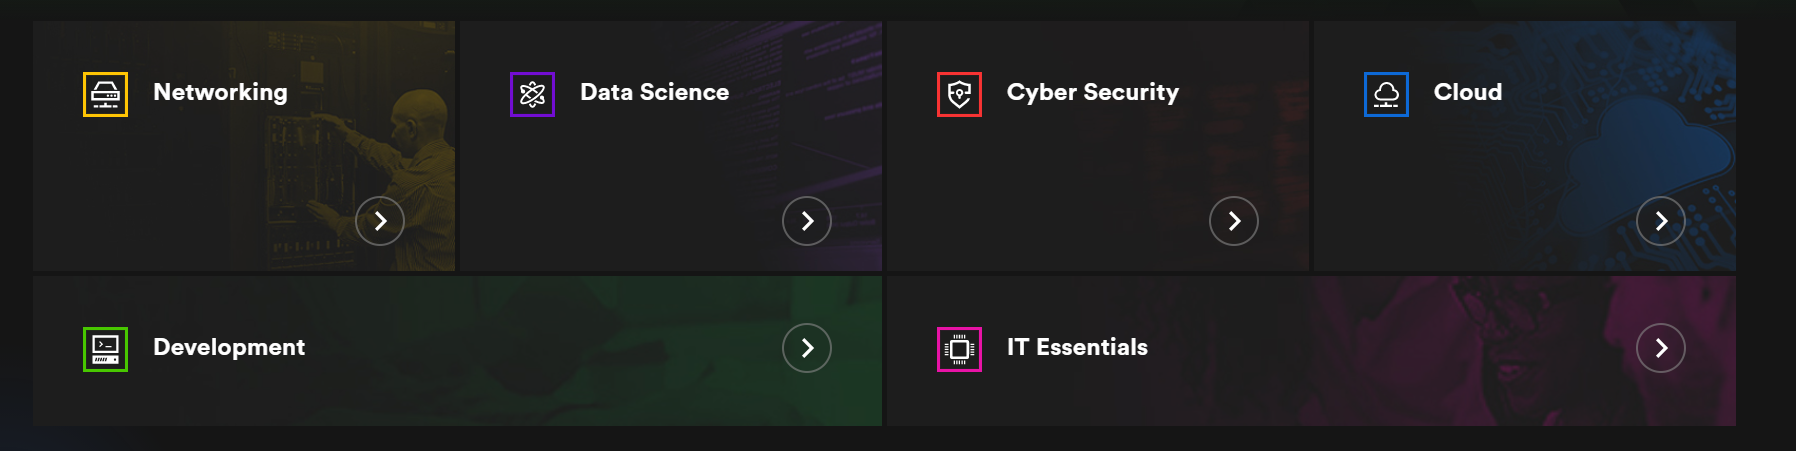Image resolution: width=1796 pixels, height=451 pixels.
Task: Click the IT Essentials chevron arrow button
Action: click(1660, 348)
